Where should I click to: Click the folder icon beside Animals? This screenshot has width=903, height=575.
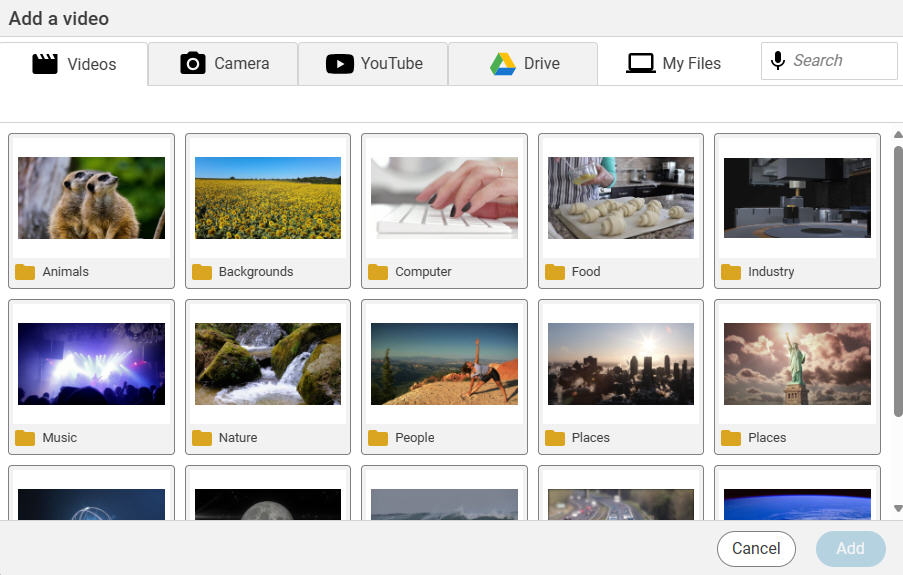[25, 272]
